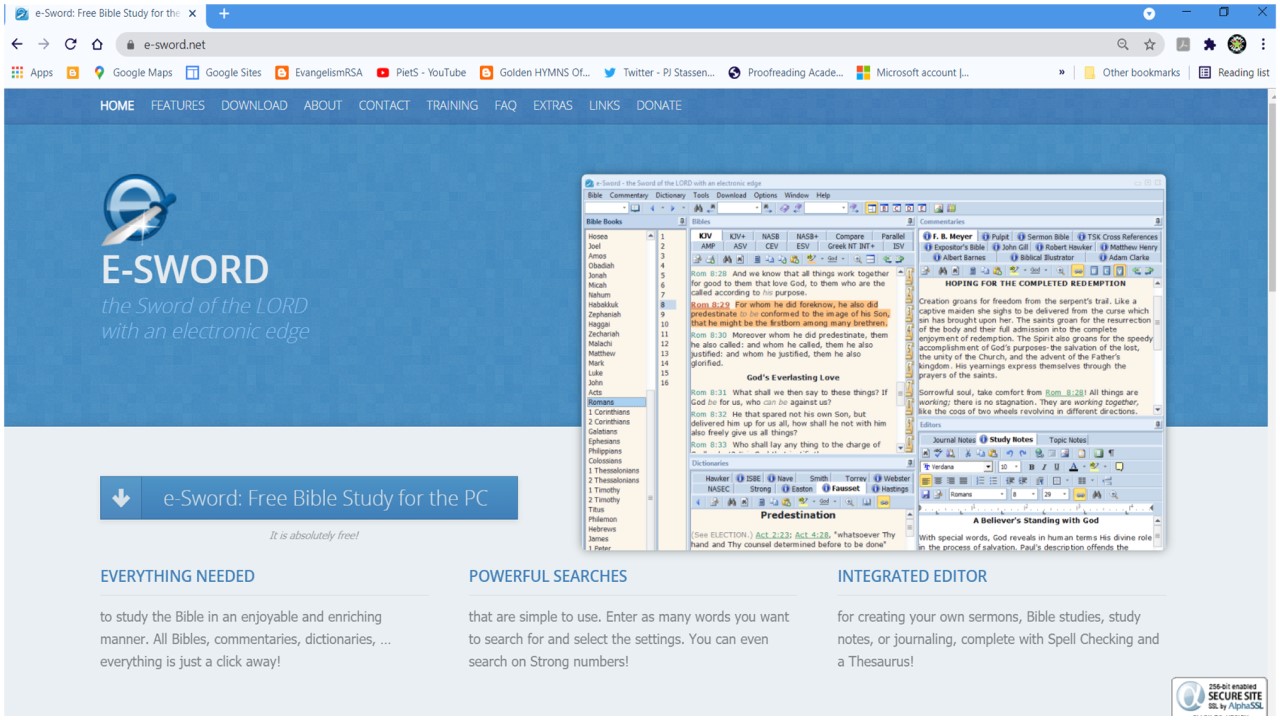Expand the hidden bookmarks overflow chevron

1061,72
